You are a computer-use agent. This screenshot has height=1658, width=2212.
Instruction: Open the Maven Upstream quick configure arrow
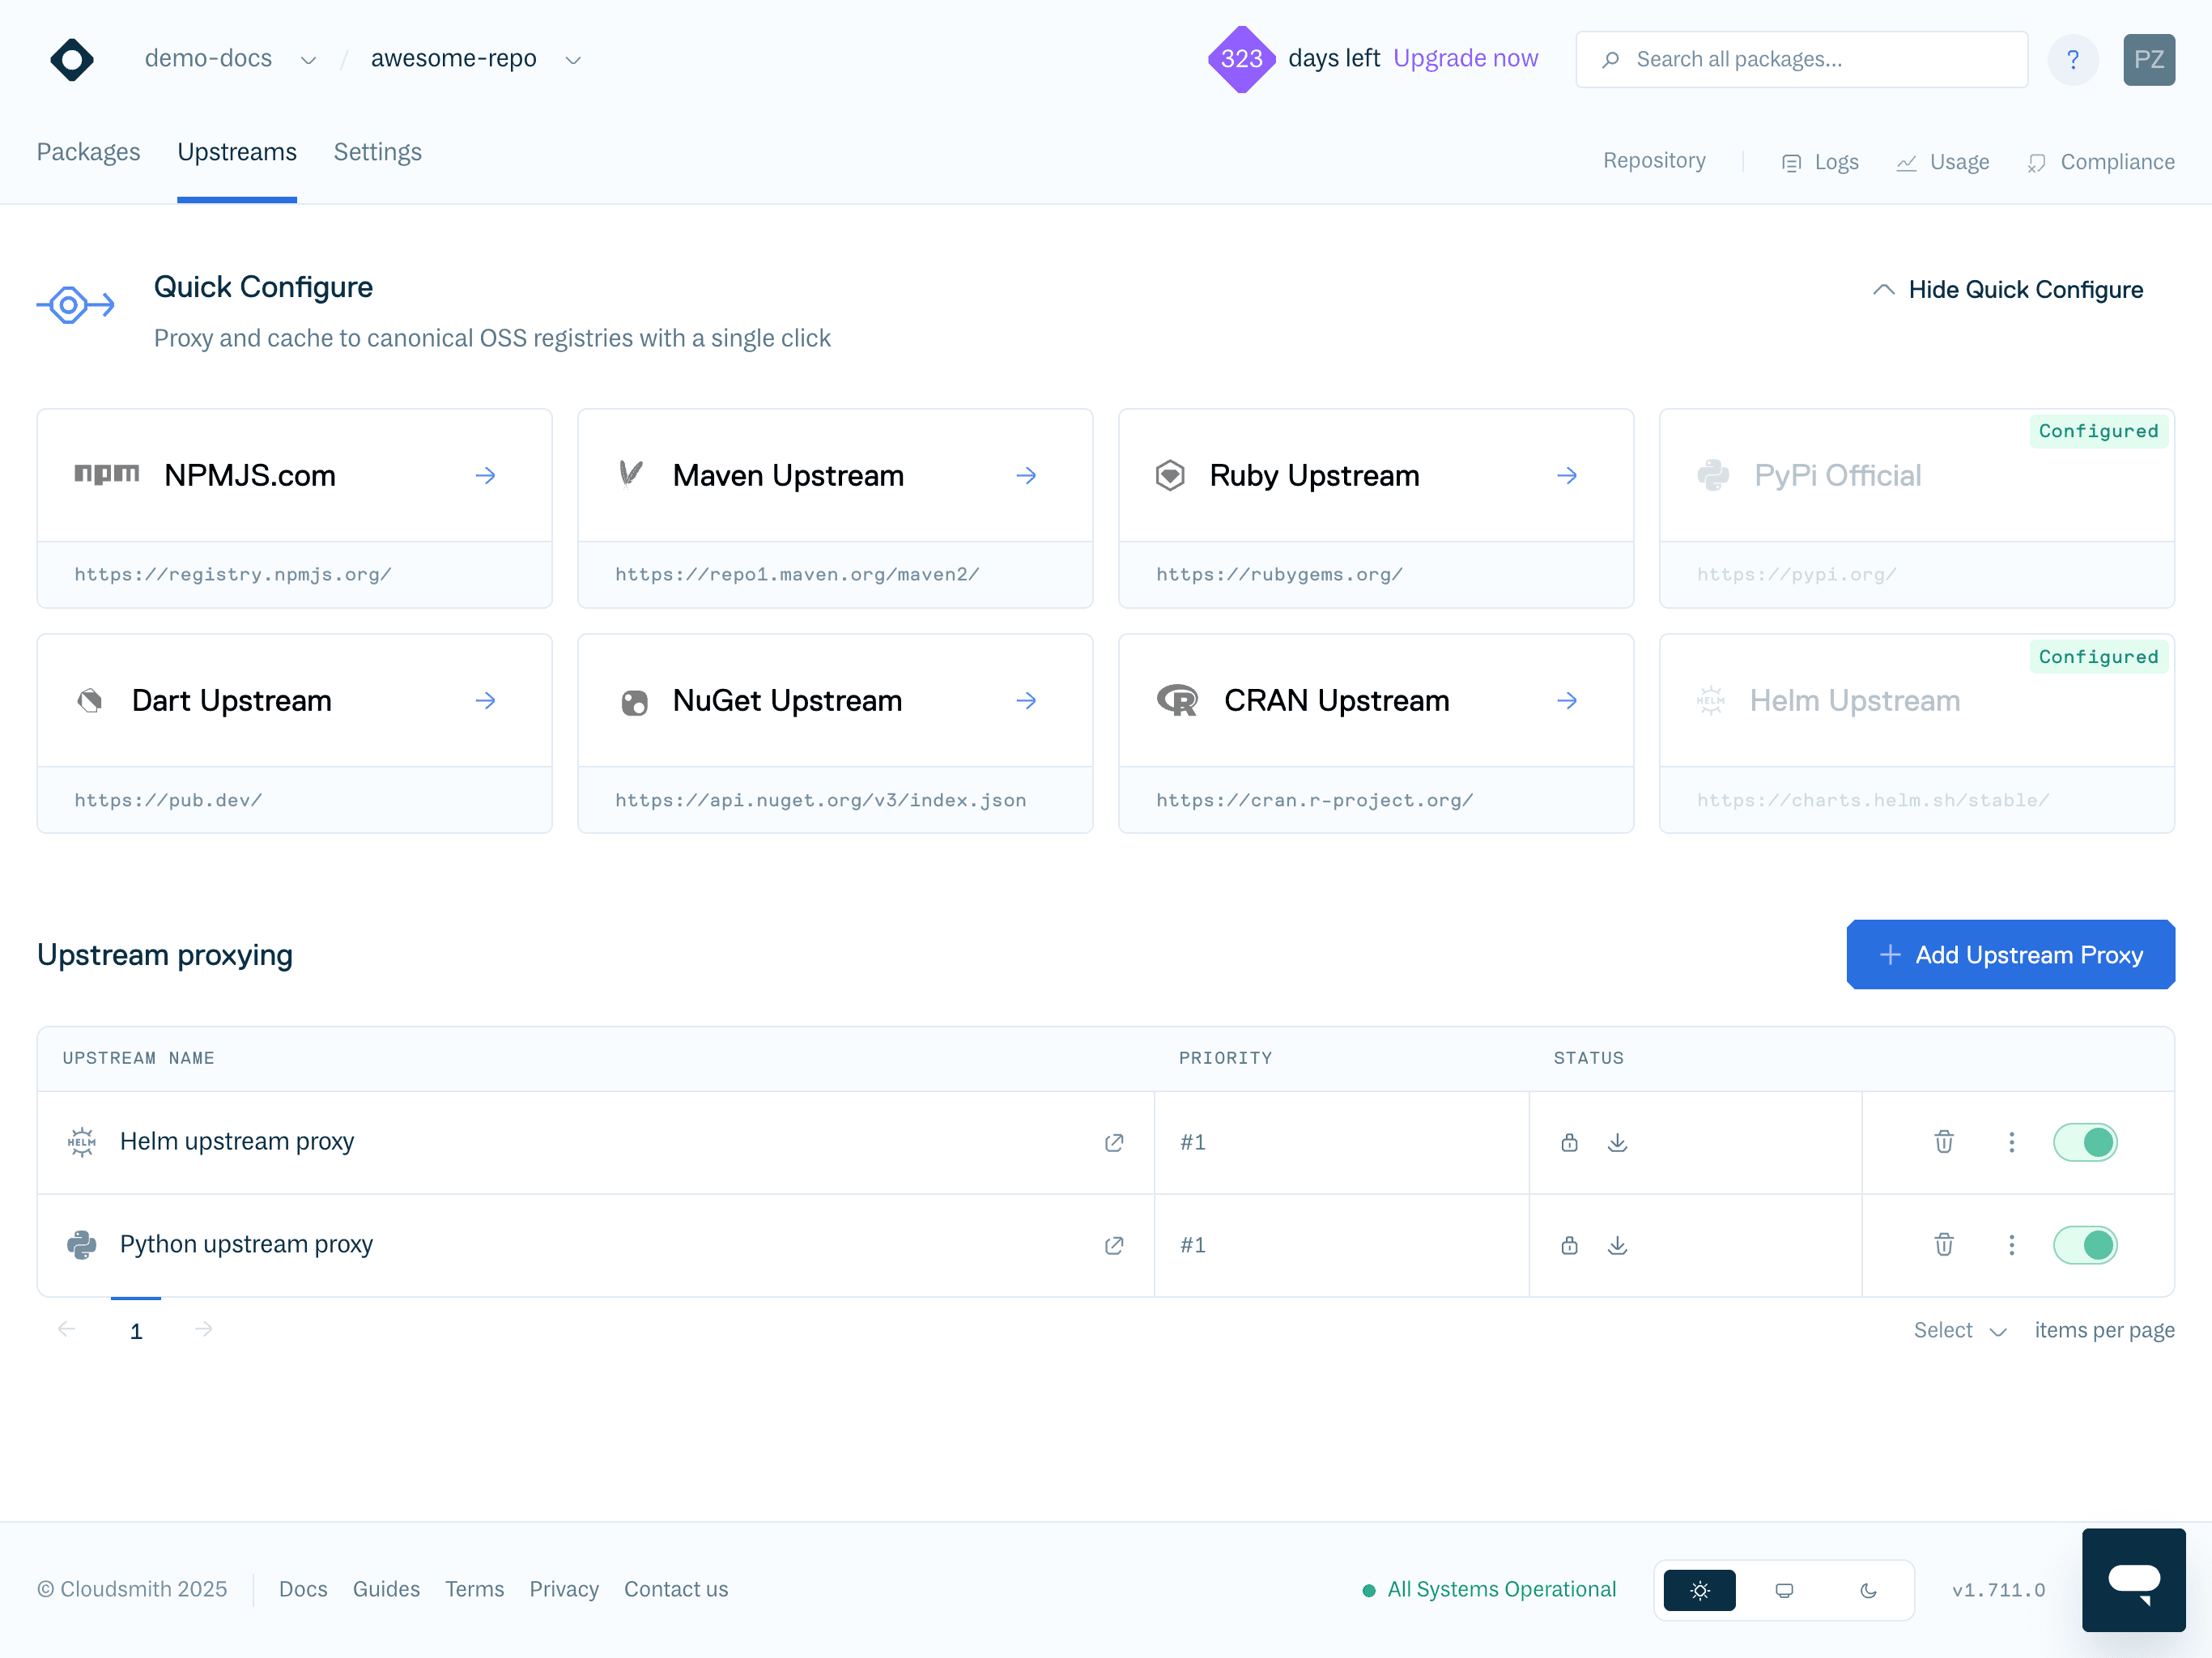[1027, 475]
